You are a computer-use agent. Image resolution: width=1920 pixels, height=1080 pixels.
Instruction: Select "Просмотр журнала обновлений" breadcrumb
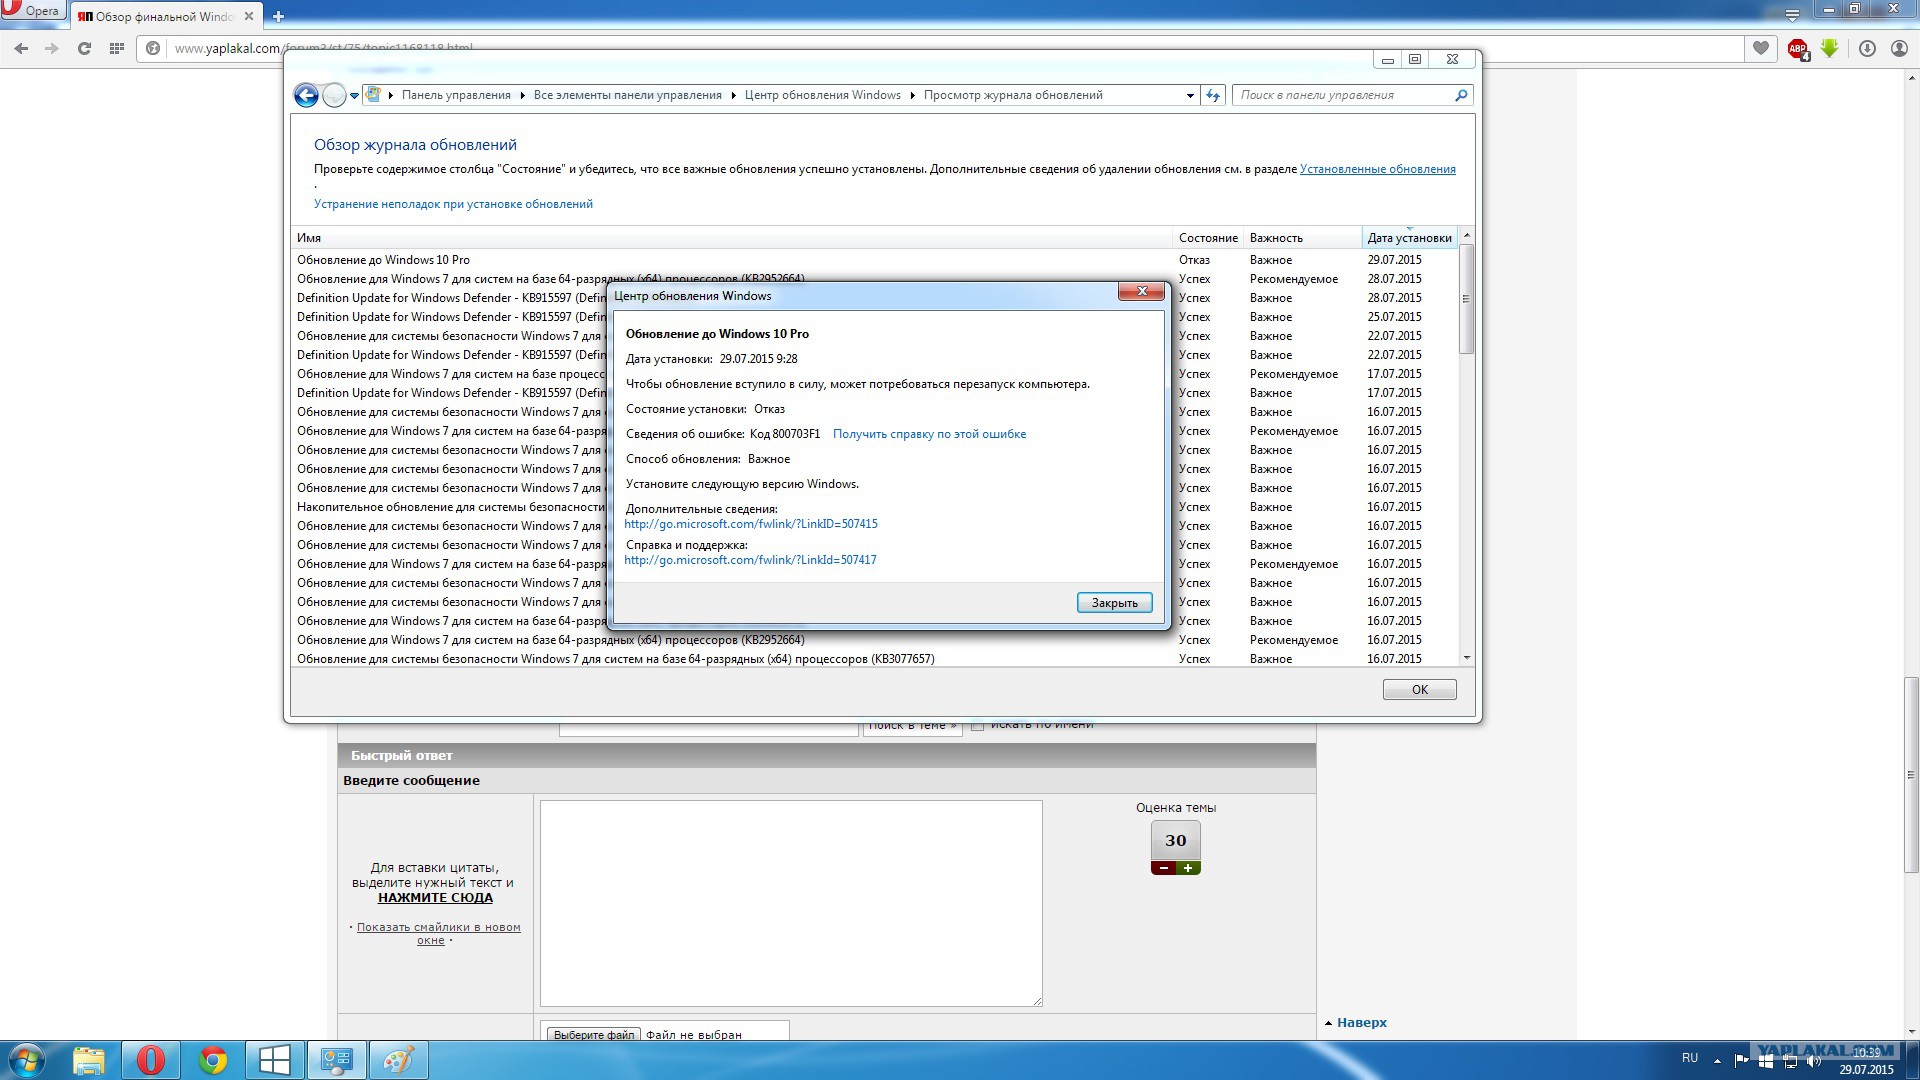point(1013,95)
